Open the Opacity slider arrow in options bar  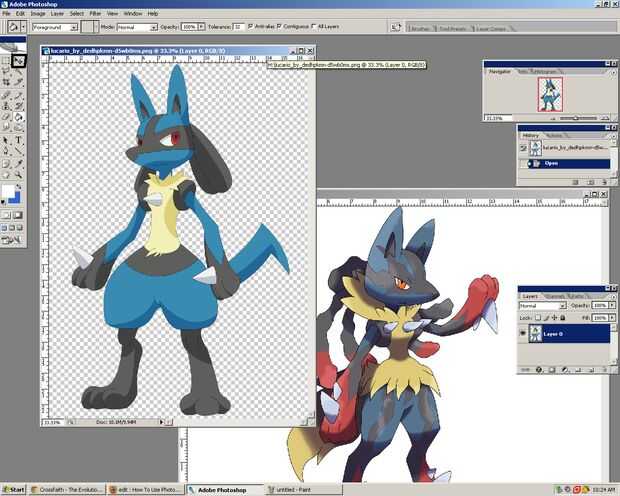[x=201, y=27]
